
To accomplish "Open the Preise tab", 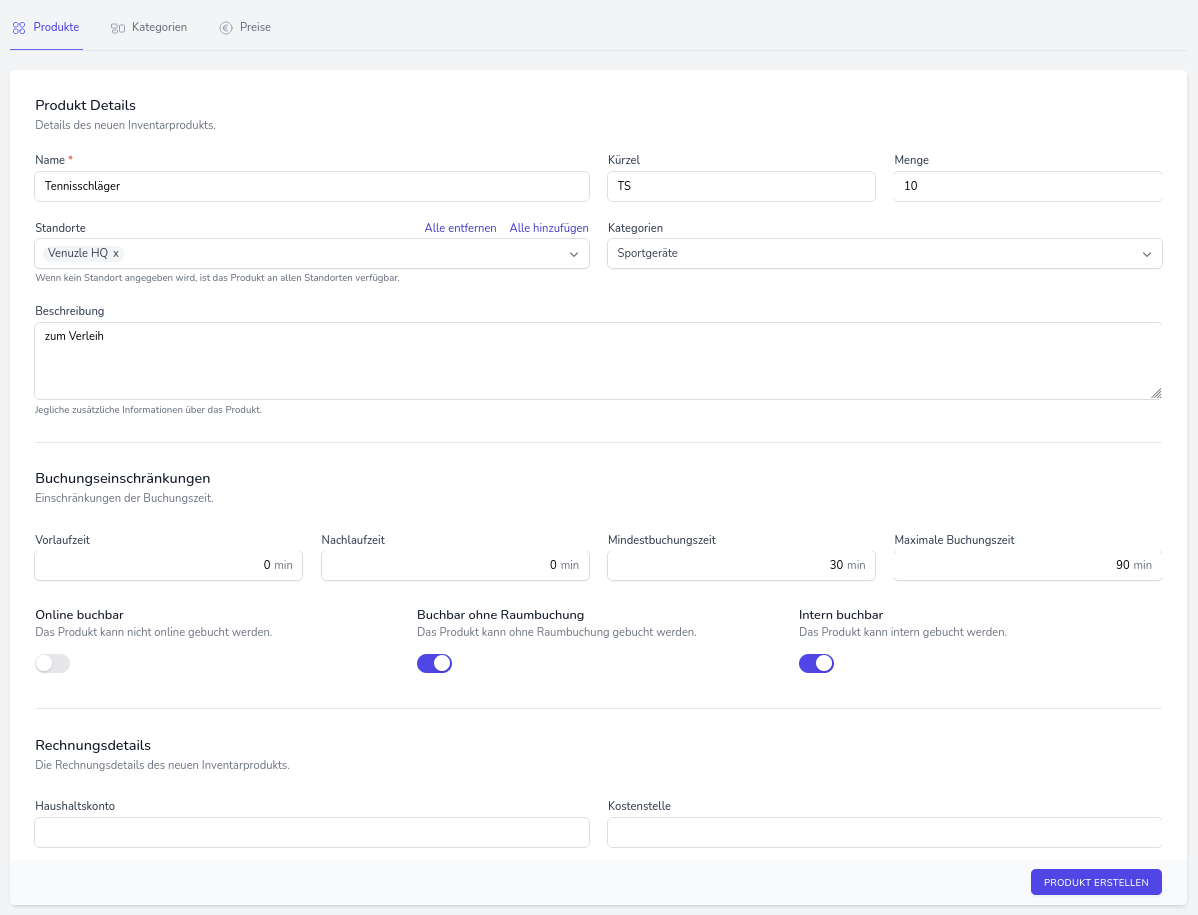I will [x=254, y=27].
